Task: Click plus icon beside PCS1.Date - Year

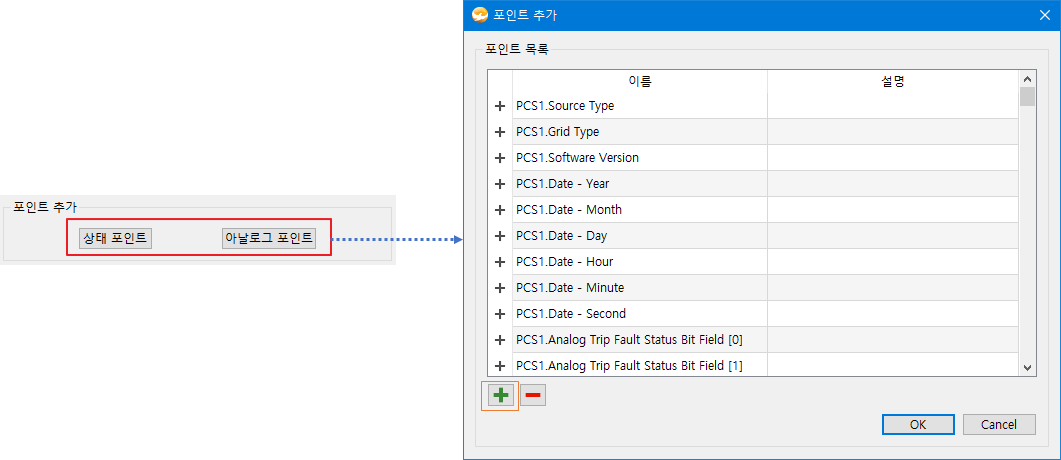Action: [x=500, y=184]
